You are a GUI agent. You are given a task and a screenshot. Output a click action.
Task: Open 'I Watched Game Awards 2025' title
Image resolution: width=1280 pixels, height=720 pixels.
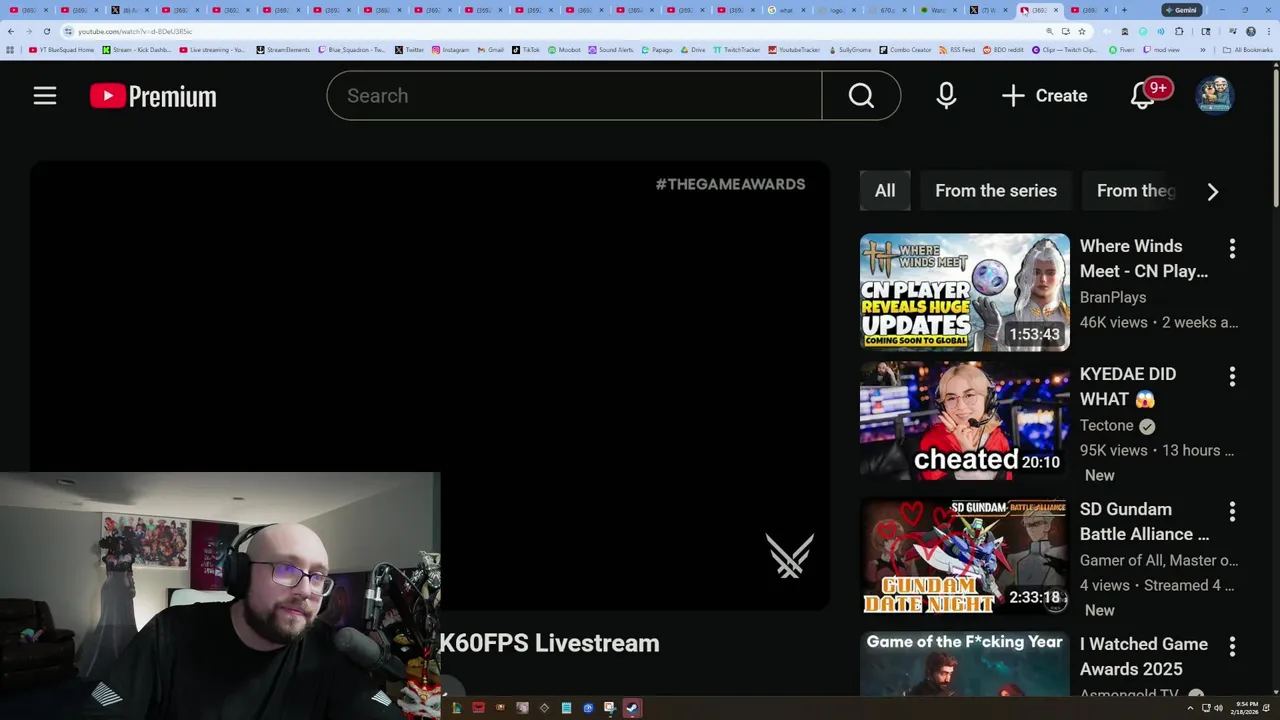pyautogui.click(x=1144, y=657)
